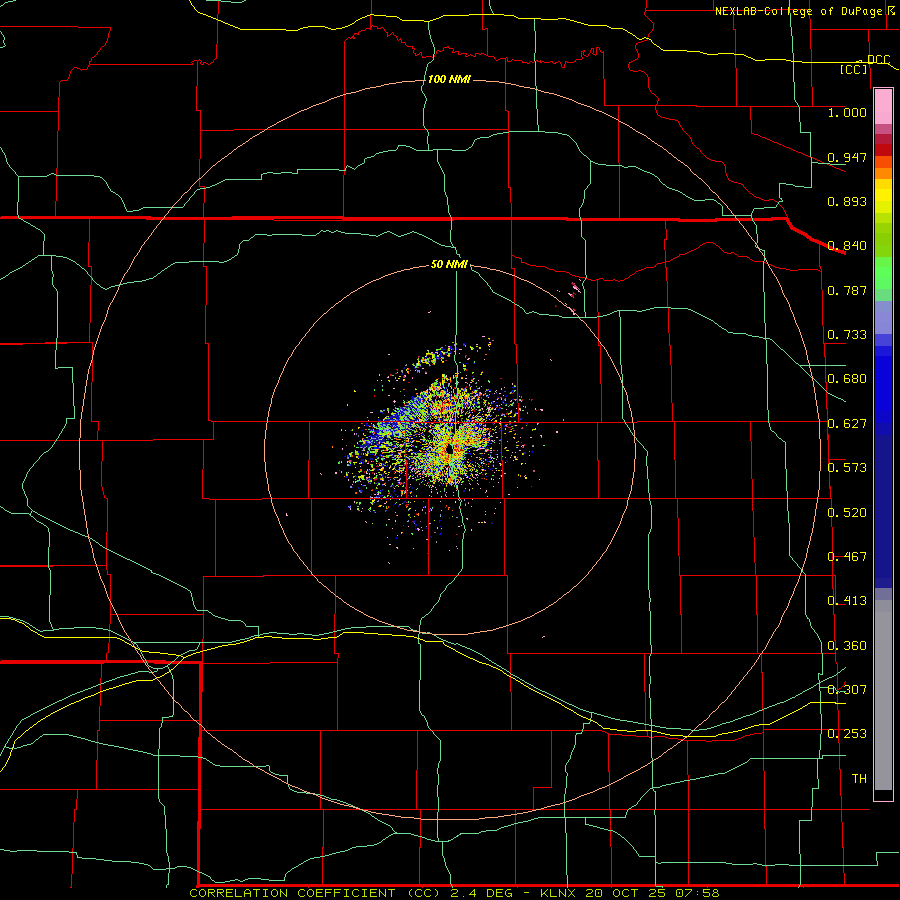Viewport: 900px width, 900px height.
Task: Click the 0.573 scale label
Action: tap(847, 468)
